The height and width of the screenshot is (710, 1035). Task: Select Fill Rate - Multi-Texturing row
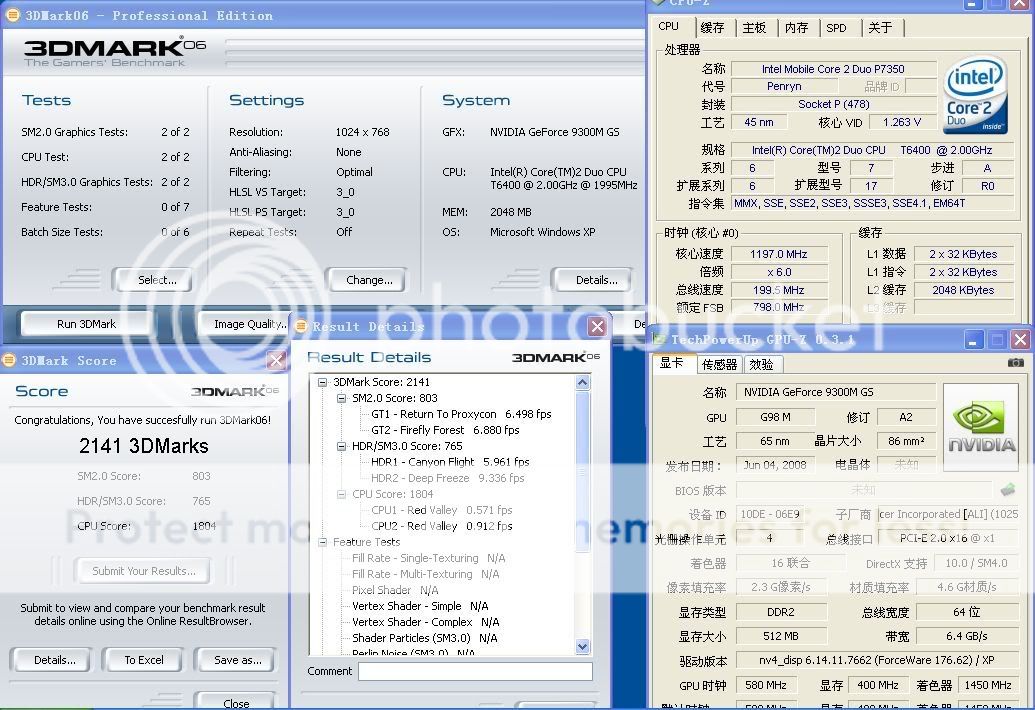[x=426, y=574]
